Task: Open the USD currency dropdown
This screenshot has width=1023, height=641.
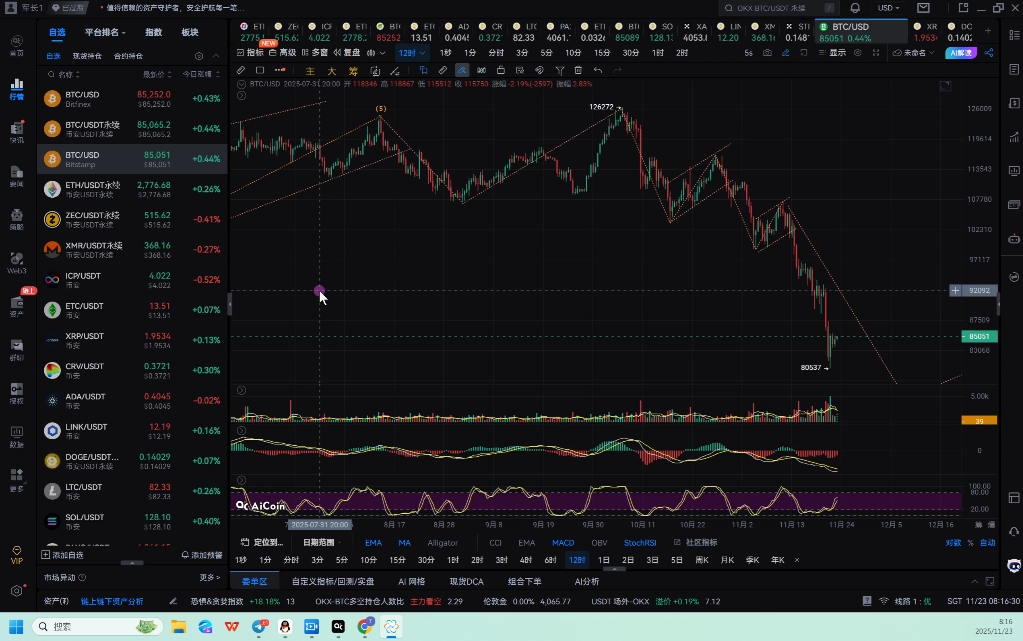Action: (888, 8)
